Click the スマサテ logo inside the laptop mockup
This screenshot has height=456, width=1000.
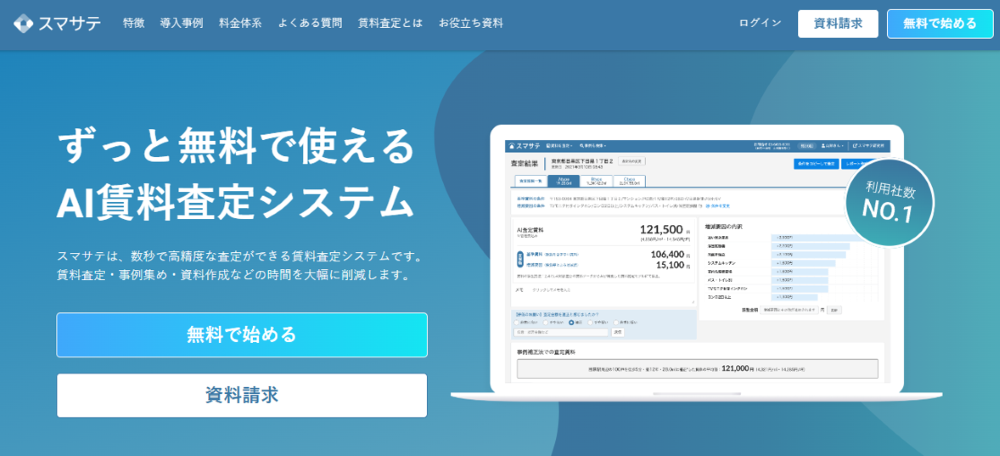523,146
